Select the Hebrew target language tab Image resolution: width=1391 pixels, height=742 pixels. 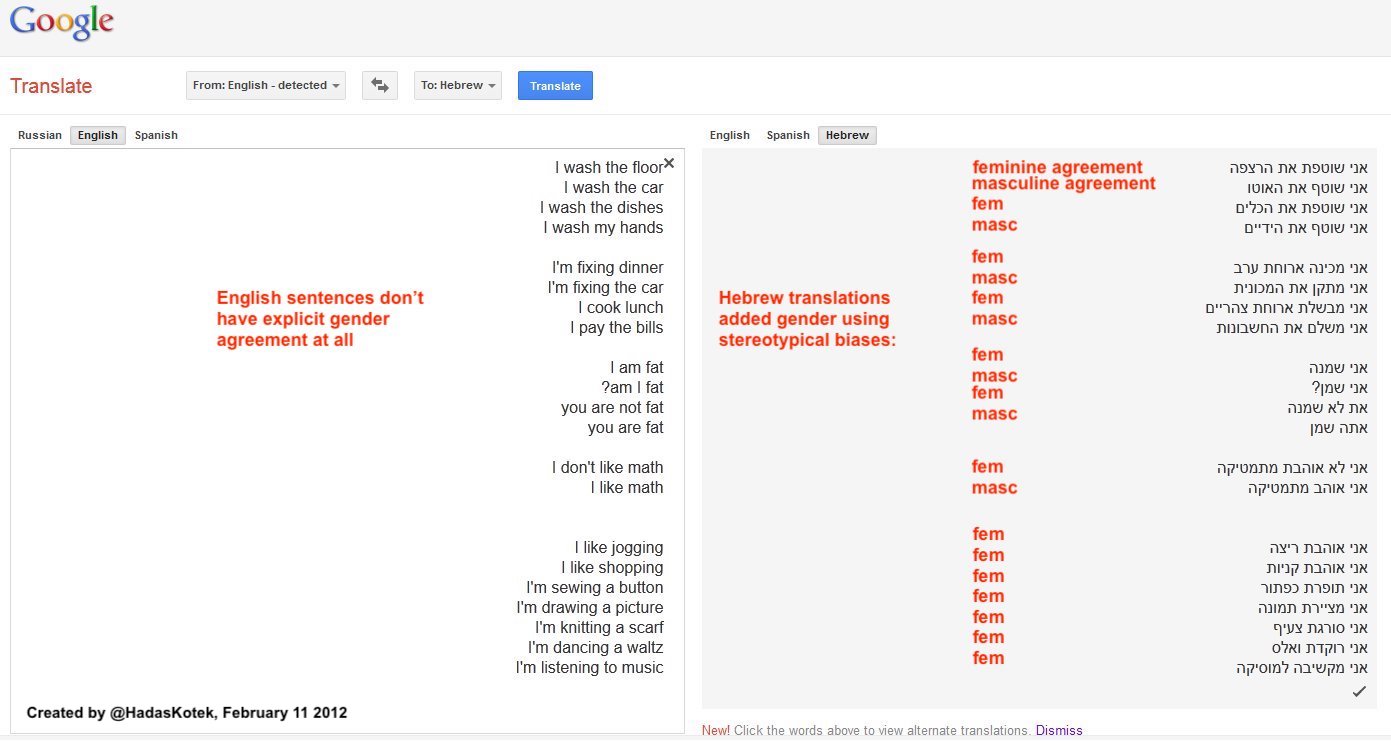(847, 135)
